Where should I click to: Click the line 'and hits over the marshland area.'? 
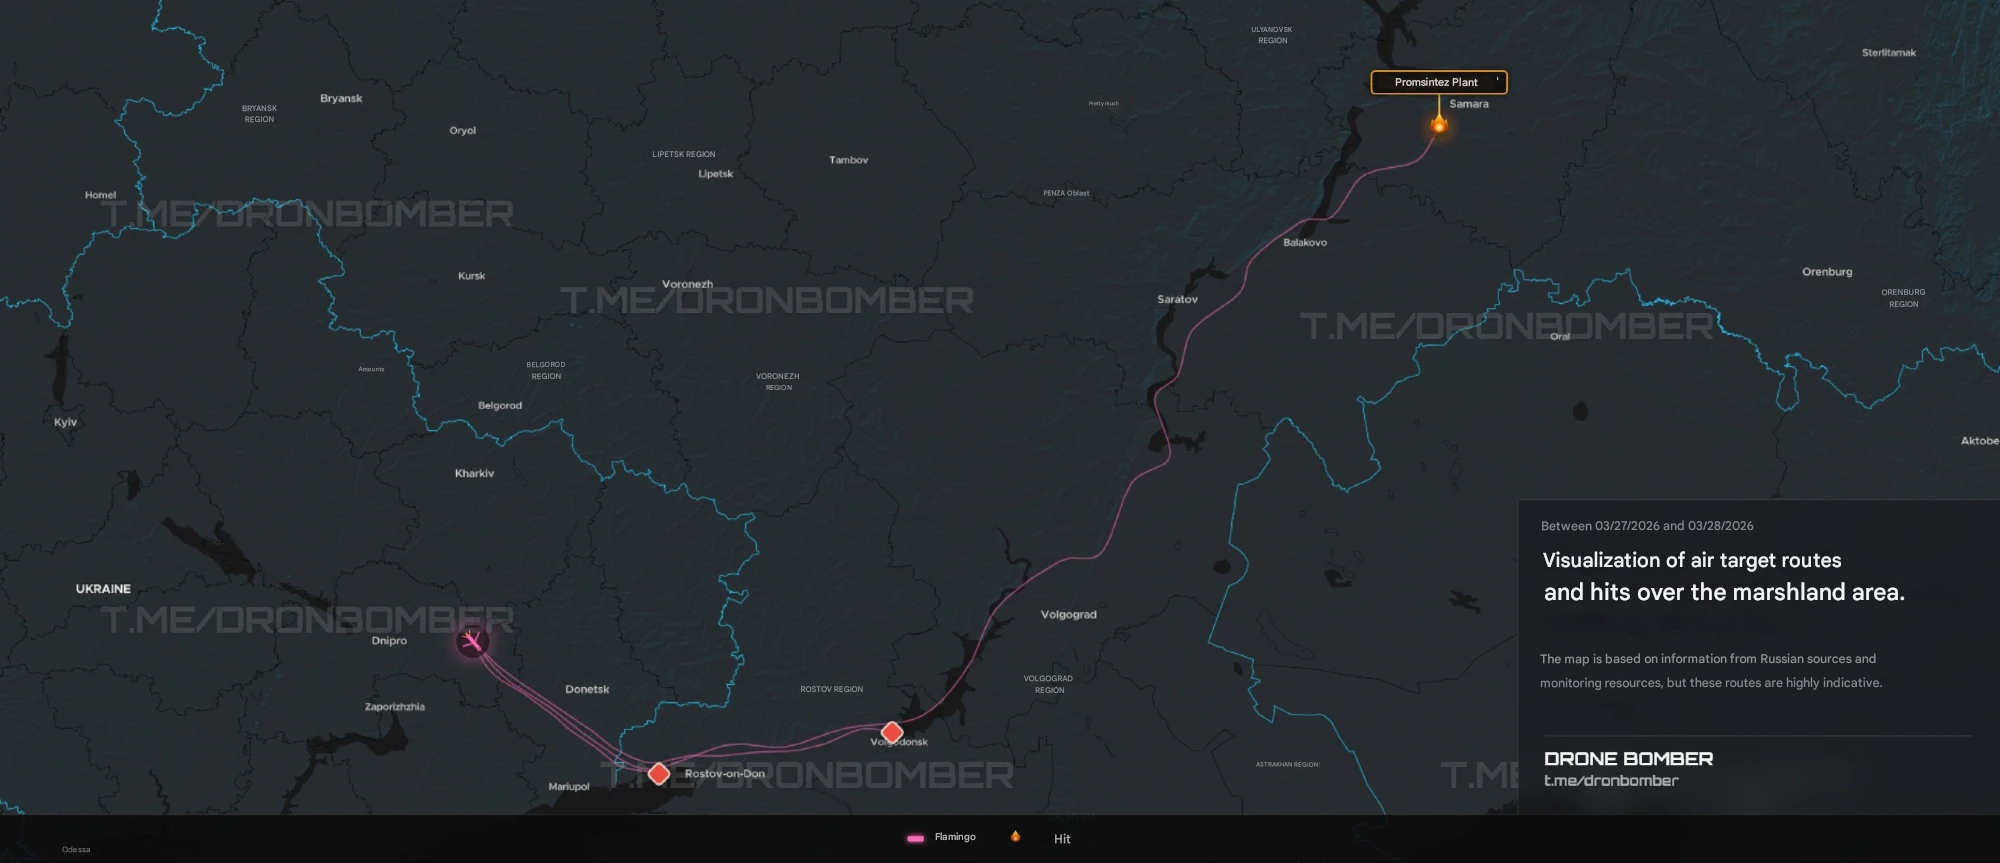click(1724, 592)
